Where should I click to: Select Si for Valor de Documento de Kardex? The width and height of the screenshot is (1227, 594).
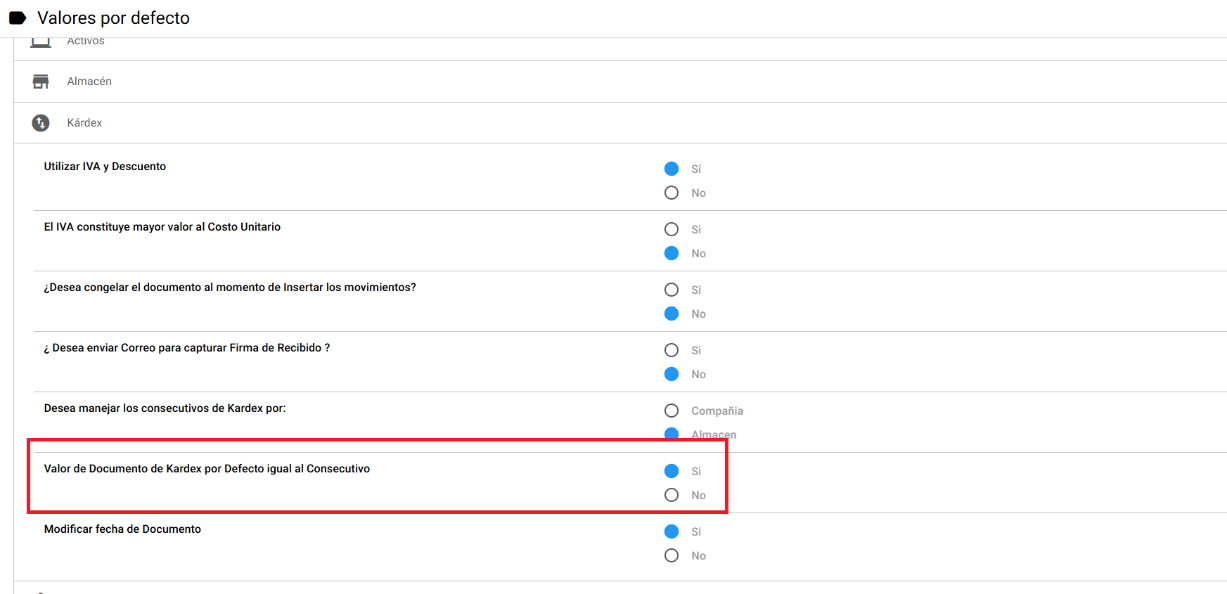point(671,471)
